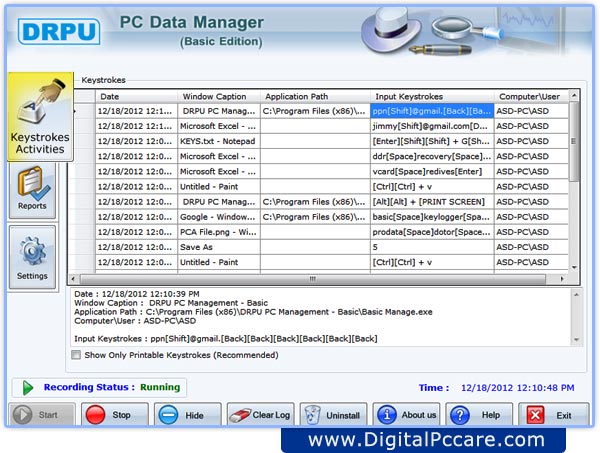
Task: Select the 'Google - Window...' caption cell
Action: (219, 217)
